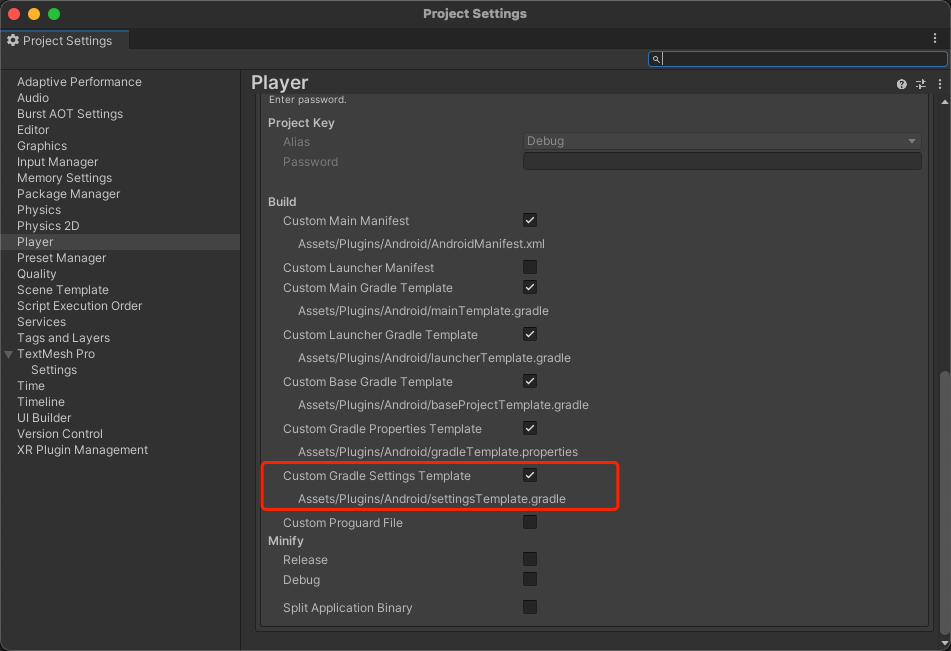Open Scene Template category

[x=62, y=290]
